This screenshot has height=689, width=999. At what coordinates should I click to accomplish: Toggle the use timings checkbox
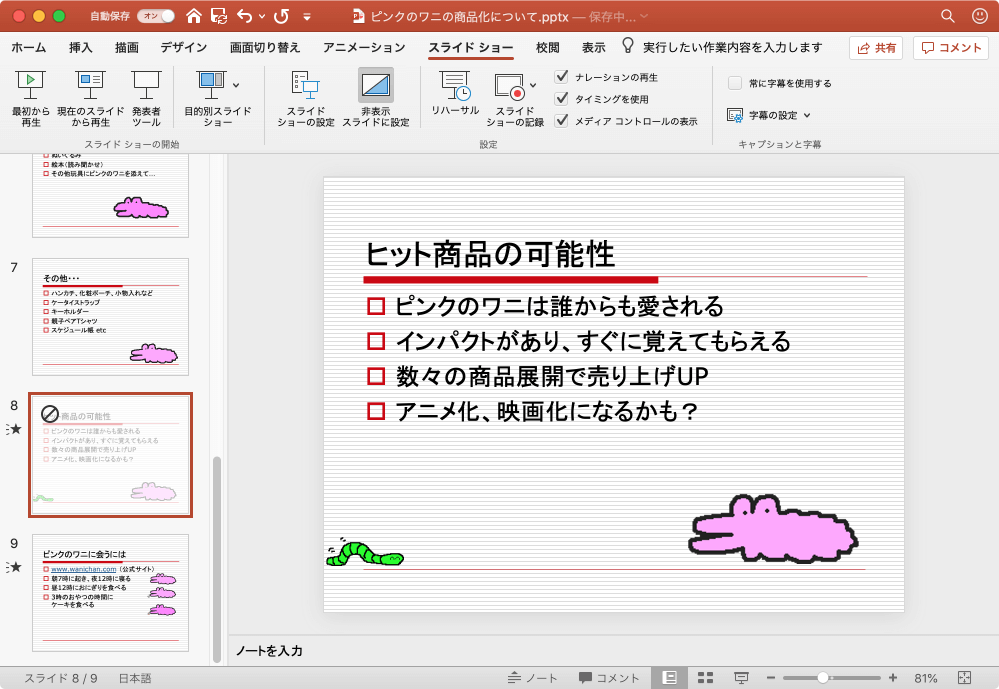(x=562, y=99)
